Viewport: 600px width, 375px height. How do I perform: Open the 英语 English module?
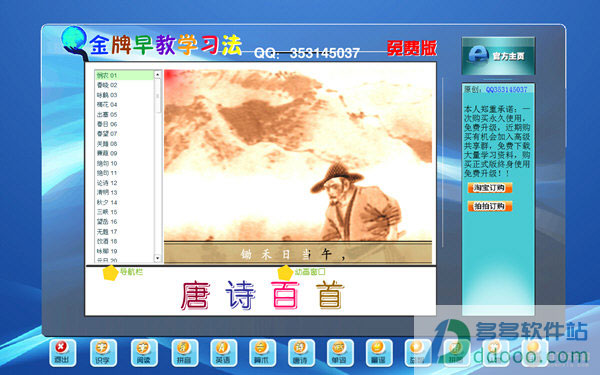[223, 353]
